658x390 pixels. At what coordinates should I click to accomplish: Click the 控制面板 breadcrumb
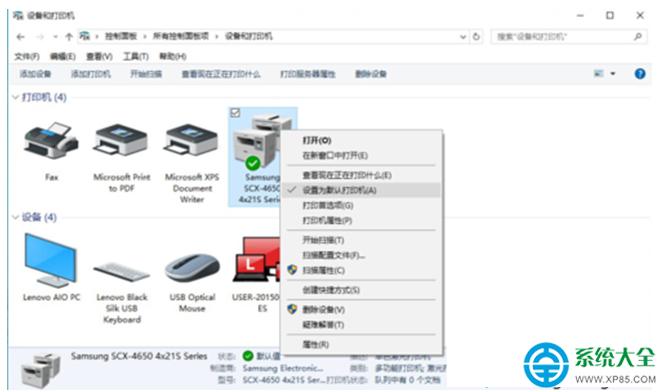[121, 37]
